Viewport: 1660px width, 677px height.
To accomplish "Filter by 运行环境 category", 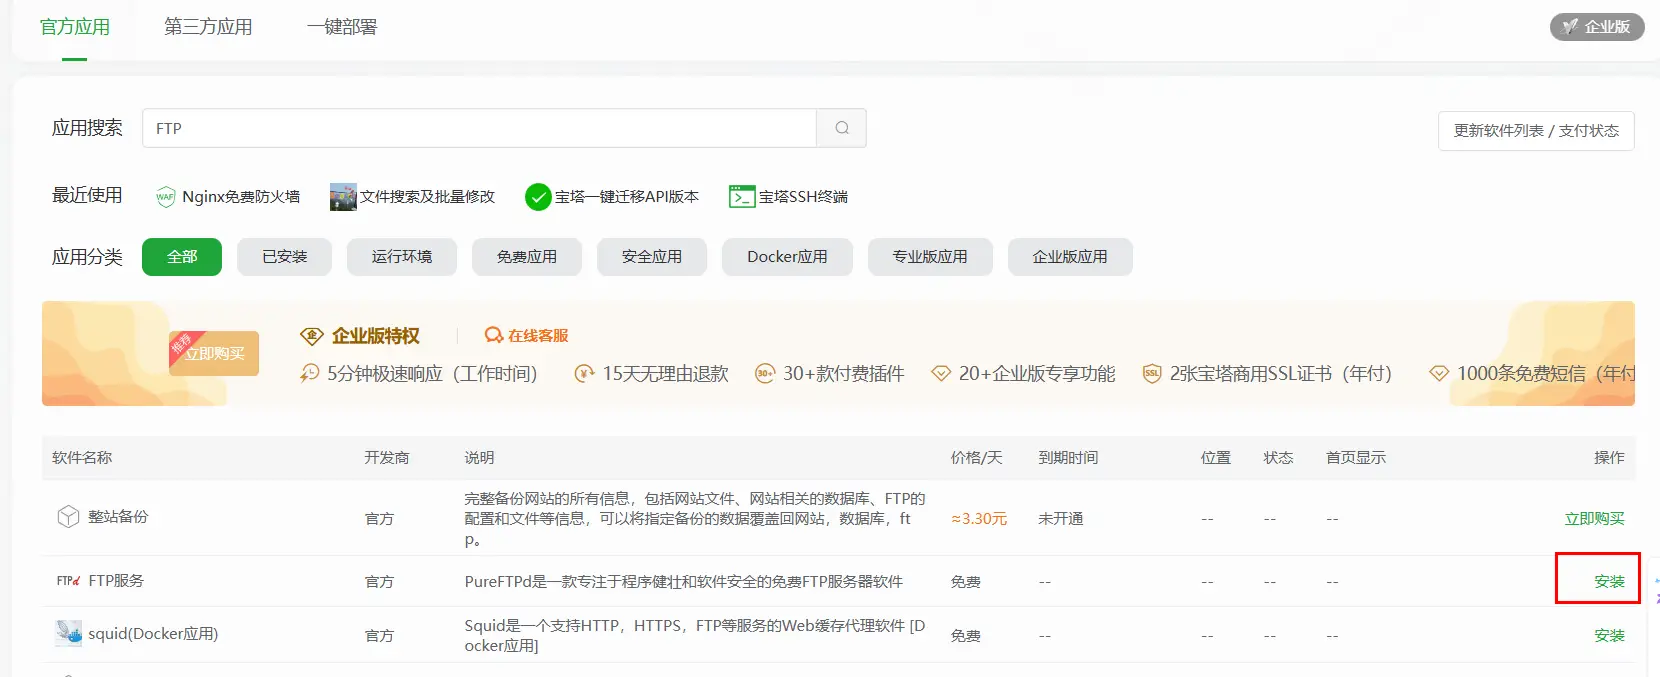I will pyautogui.click(x=402, y=257).
